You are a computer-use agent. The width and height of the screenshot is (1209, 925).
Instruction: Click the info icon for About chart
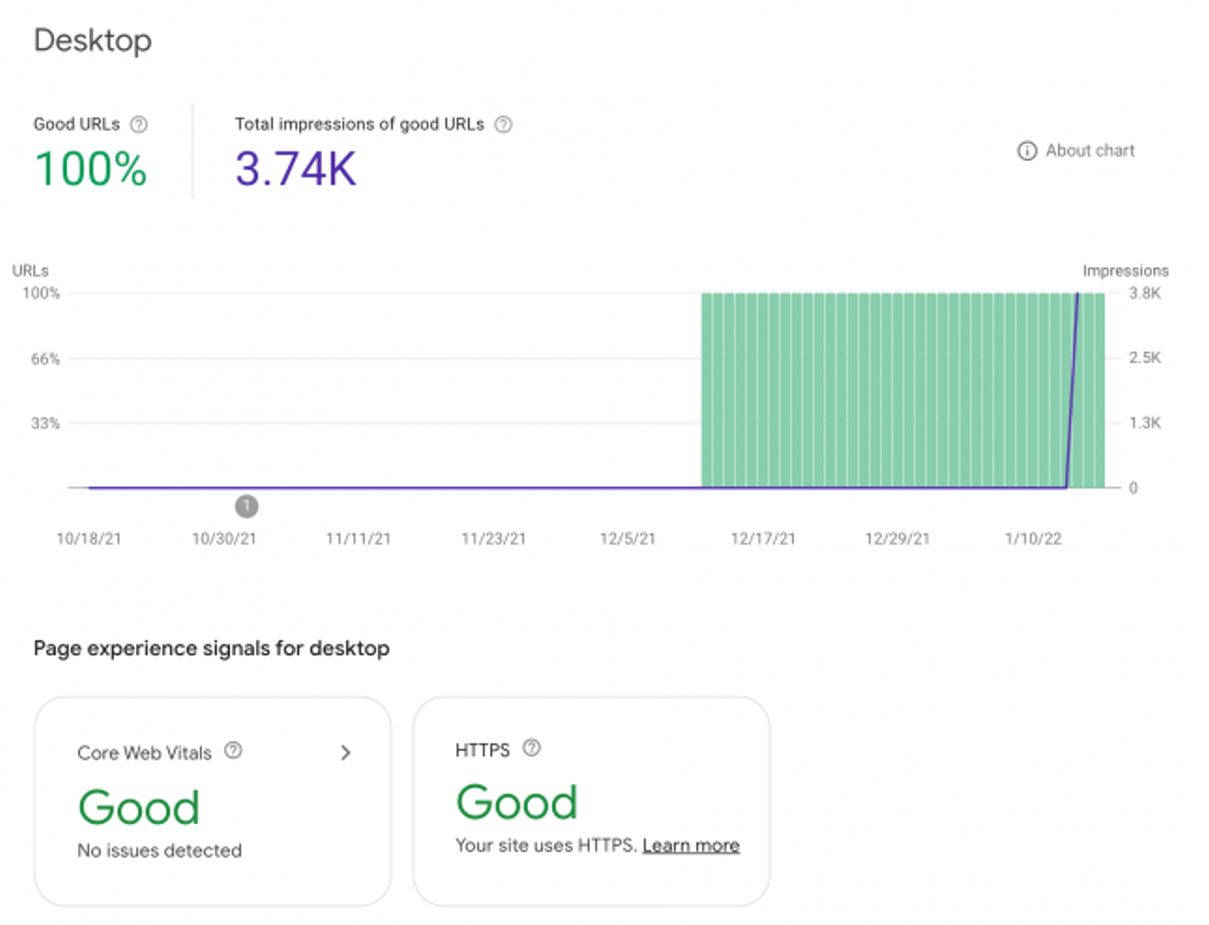pyautogui.click(x=1026, y=151)
